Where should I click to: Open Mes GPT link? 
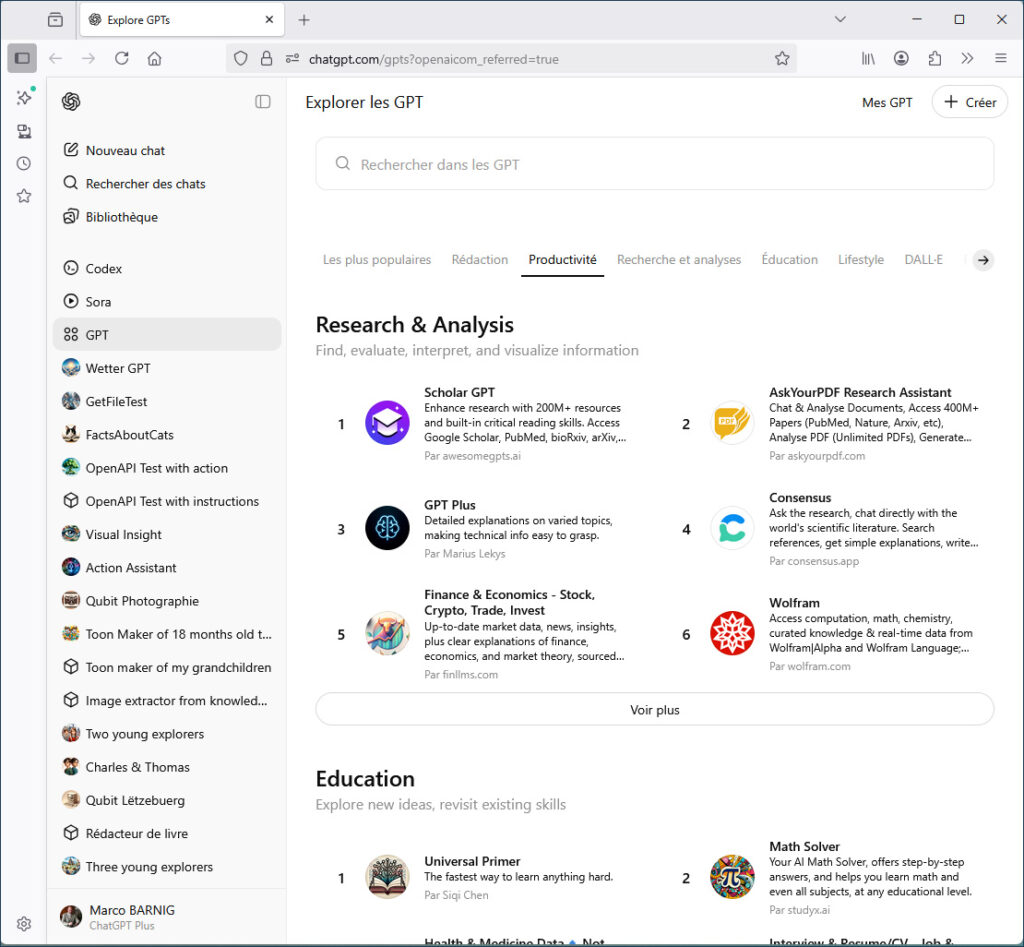point(887,102)
